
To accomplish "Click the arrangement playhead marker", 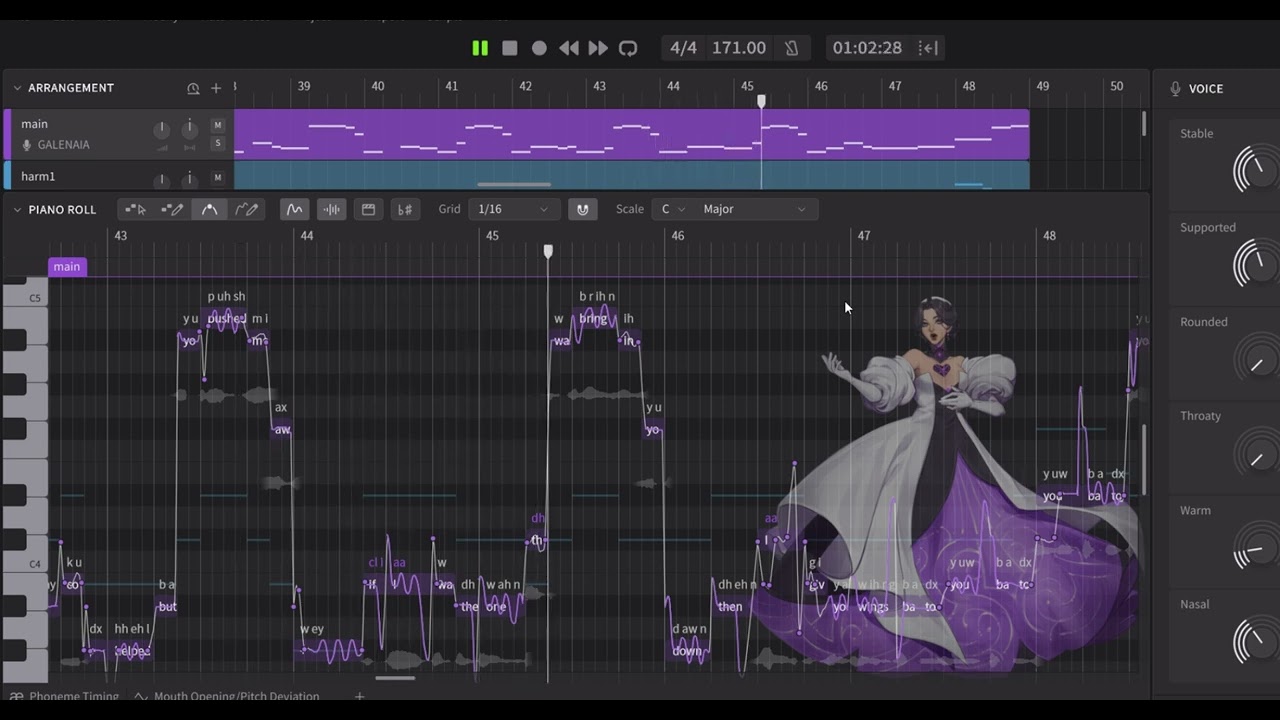I will click(761, 102).
